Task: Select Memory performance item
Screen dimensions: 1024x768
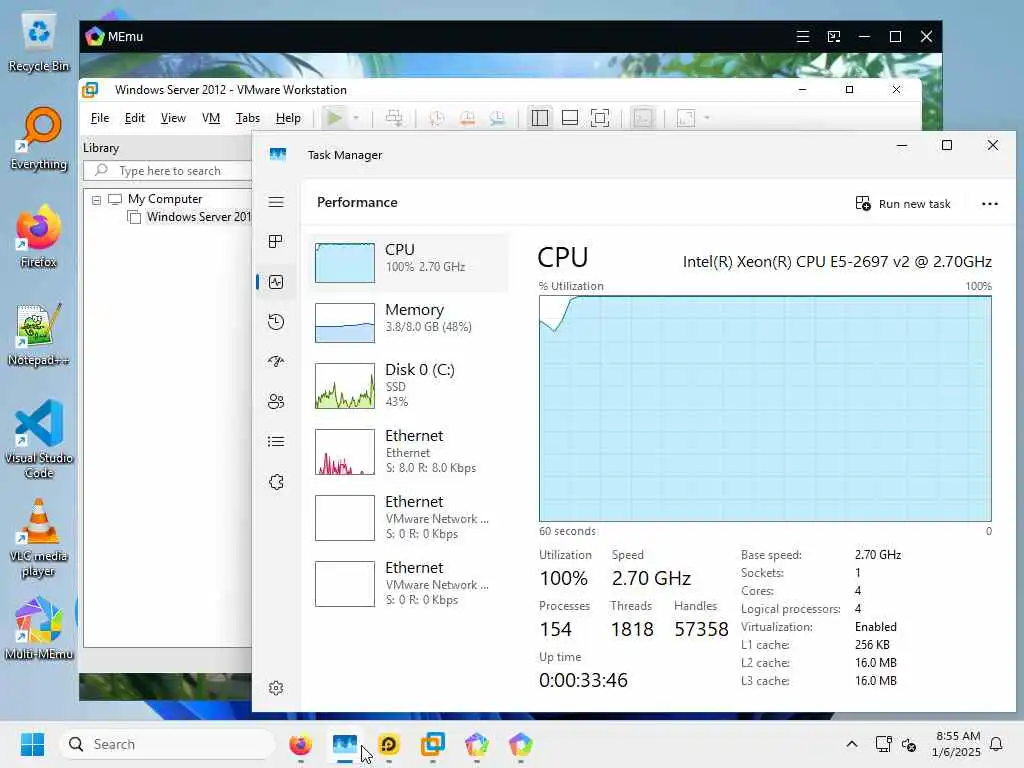Action: [x=408, y=323]
